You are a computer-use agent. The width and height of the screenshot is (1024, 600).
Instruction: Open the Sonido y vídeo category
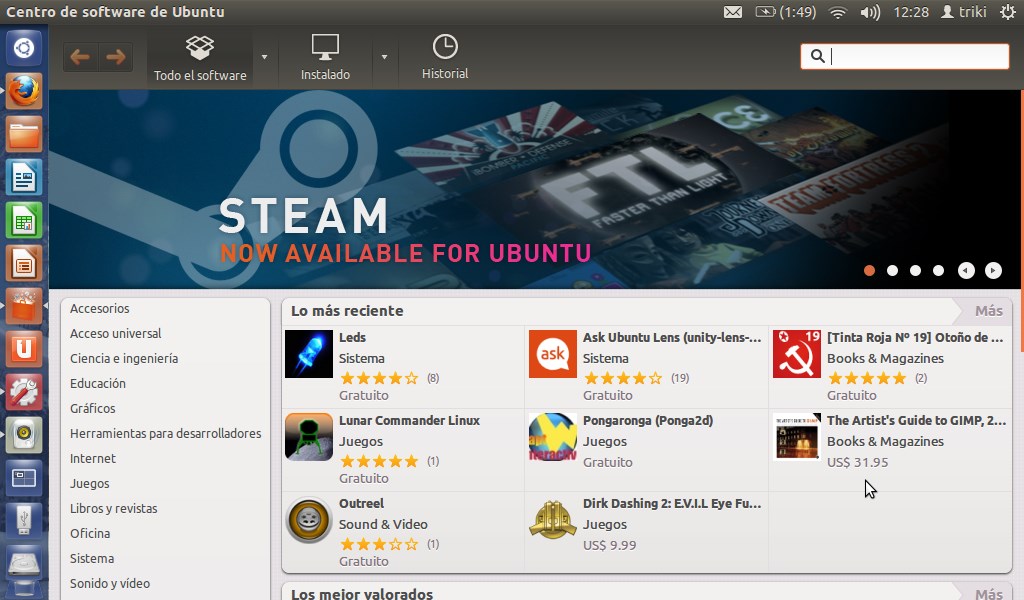click(x=110, y=583)
